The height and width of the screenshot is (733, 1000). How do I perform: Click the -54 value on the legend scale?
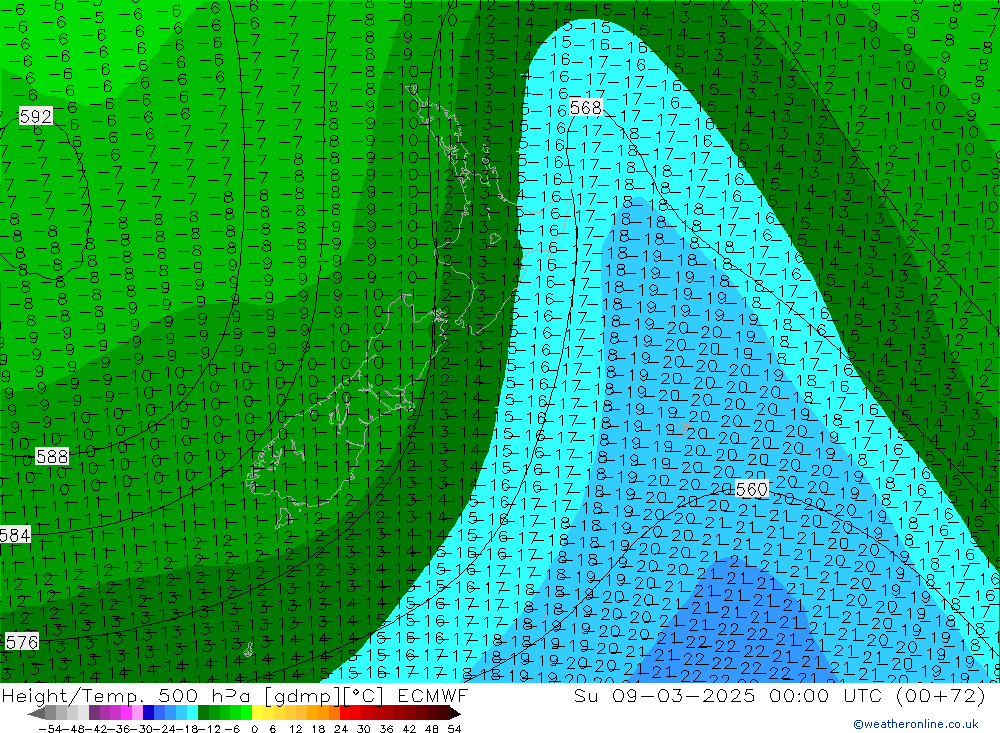click(50, 729)
